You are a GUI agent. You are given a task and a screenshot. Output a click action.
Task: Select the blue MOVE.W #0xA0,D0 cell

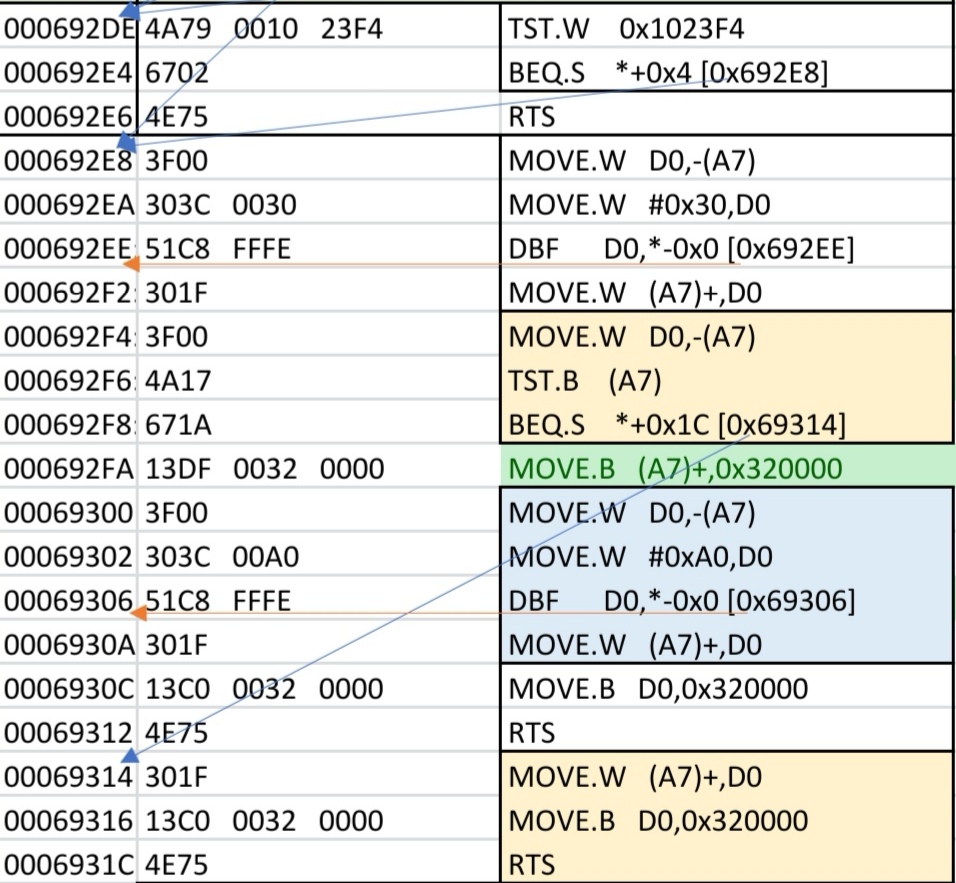[727, 557]
